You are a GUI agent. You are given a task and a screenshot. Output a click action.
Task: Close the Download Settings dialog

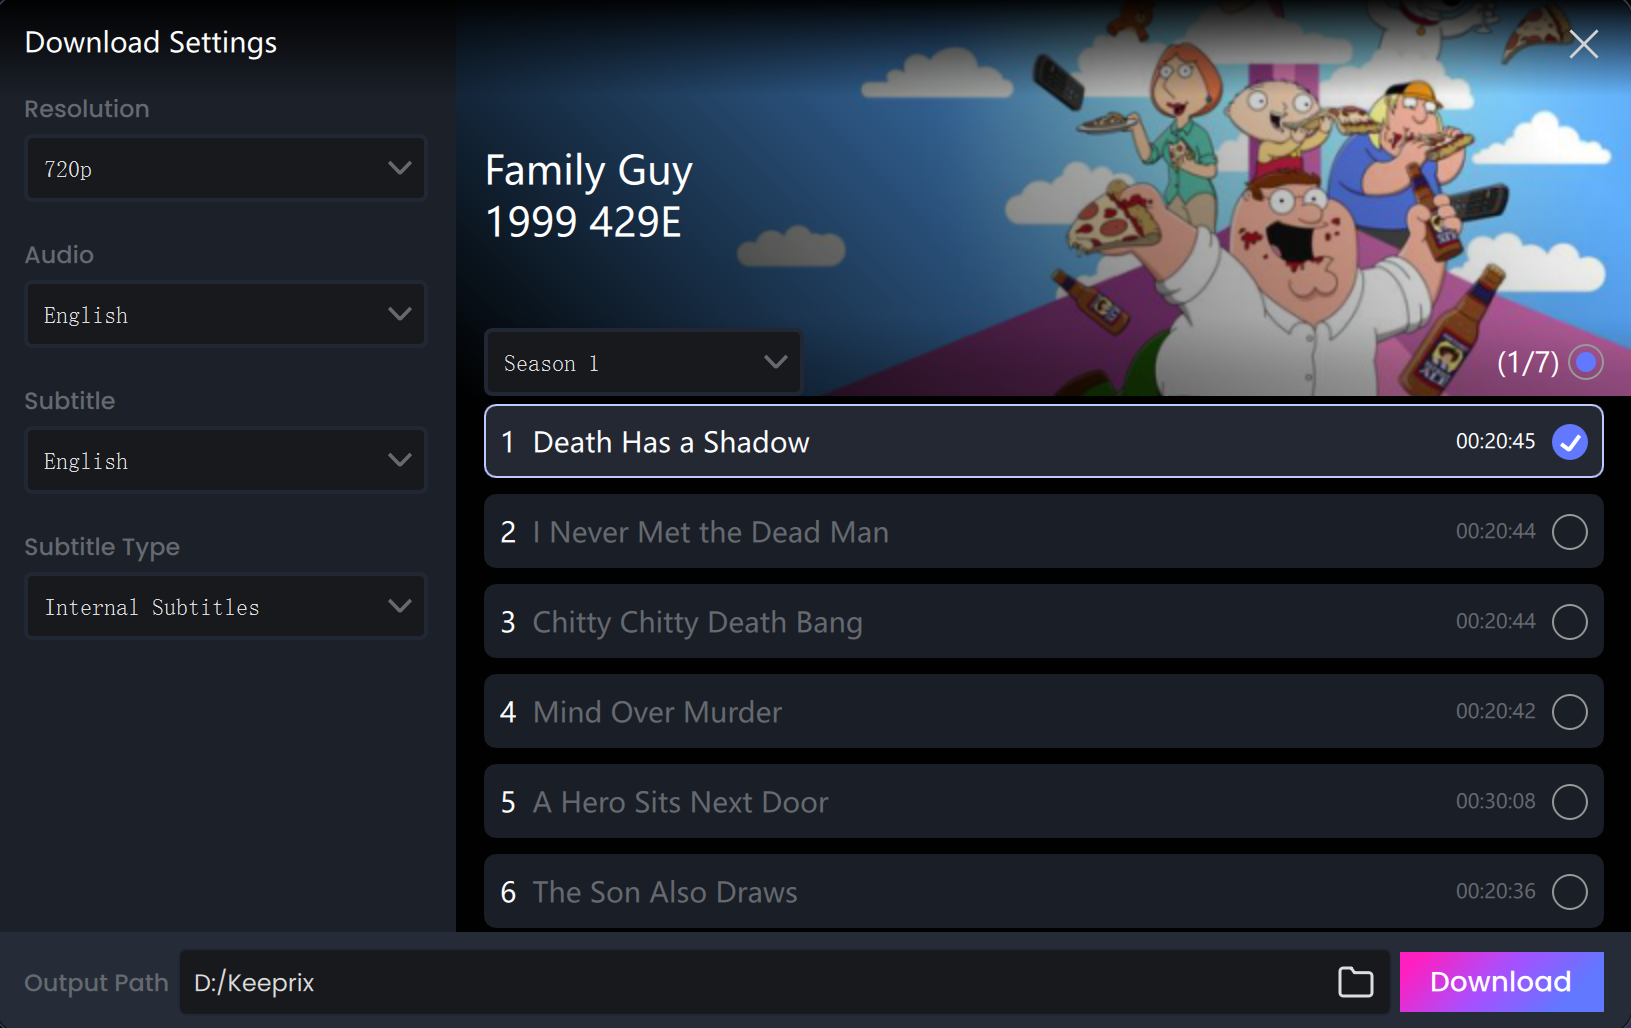point(1583,44)
